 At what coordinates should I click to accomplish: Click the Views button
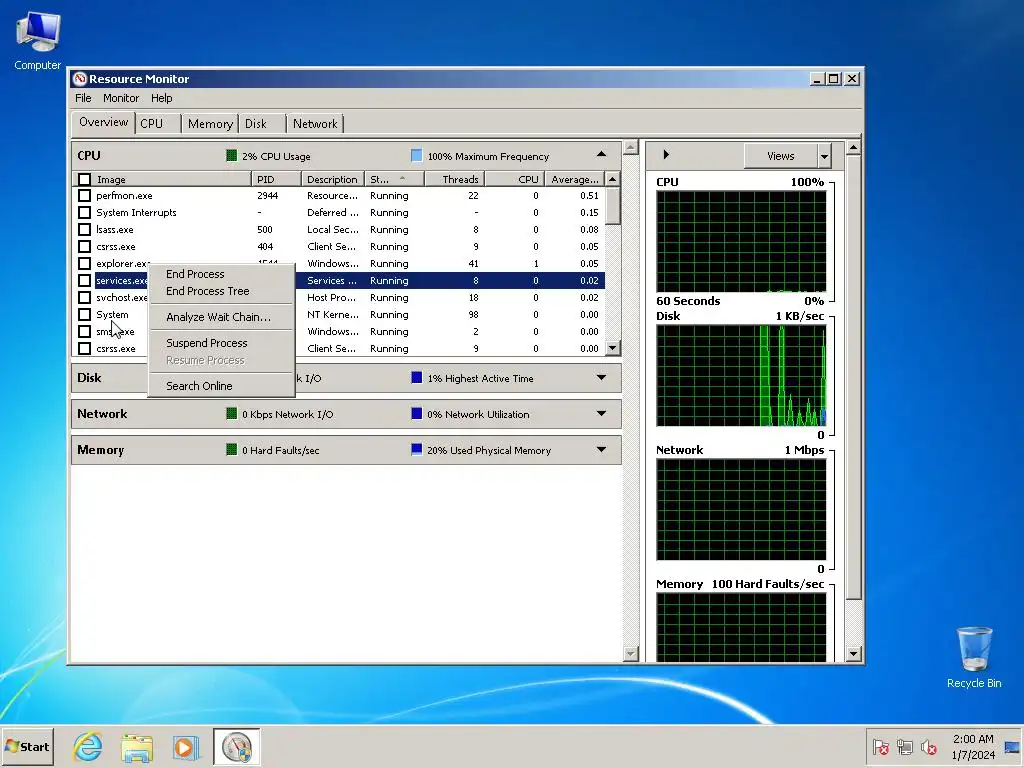pyautogui.click(x=780, y=156)
